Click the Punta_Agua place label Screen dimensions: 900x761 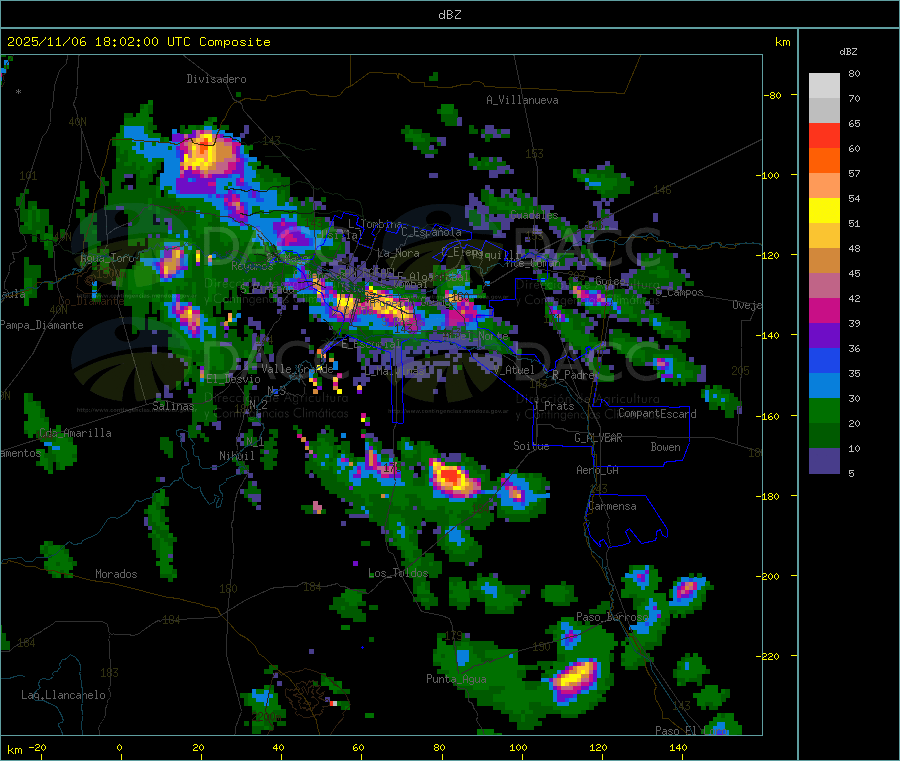pos(456,679)
